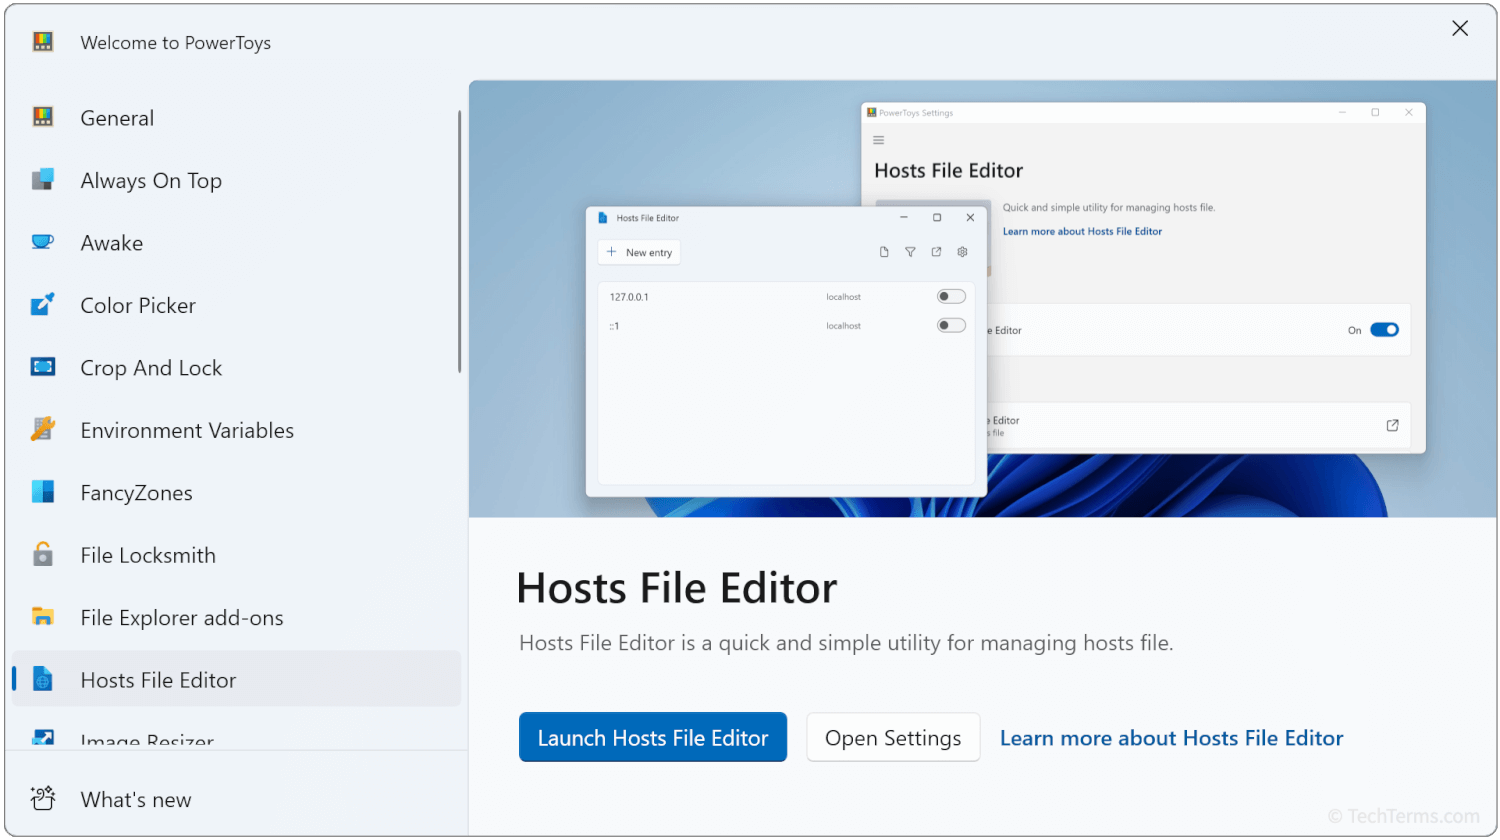Click the launch arrow icon in Settings preview

(1392, 425)
